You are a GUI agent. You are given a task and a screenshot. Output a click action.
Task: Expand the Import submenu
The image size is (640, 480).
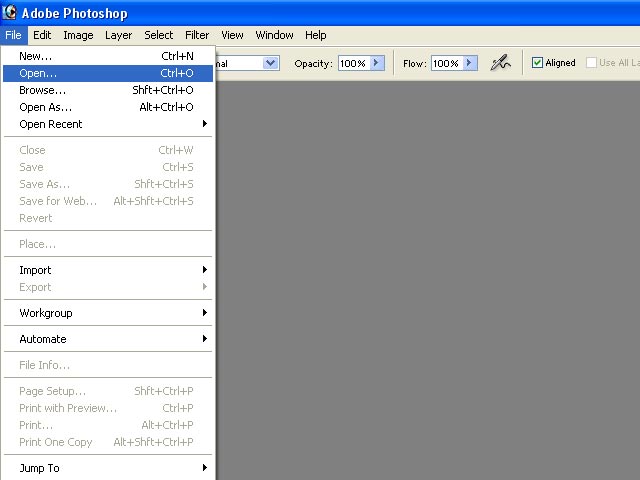pyautogui.click(x=108, y=270)
